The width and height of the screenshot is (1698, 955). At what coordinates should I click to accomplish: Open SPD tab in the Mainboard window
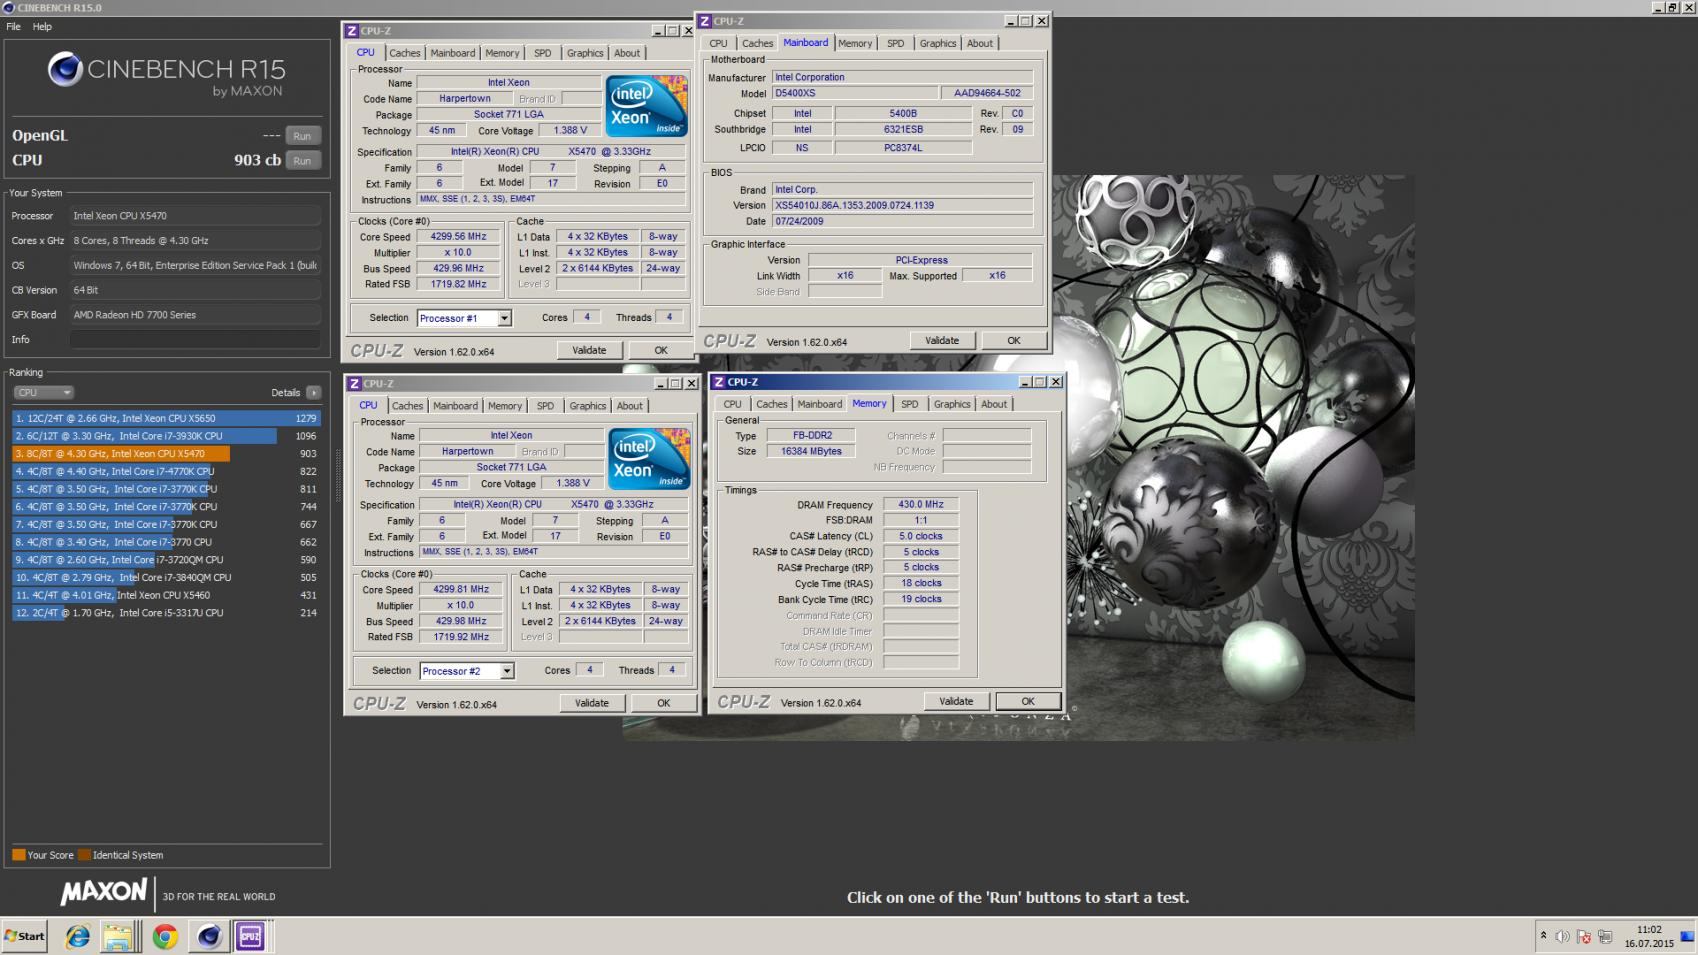(896, 43)
